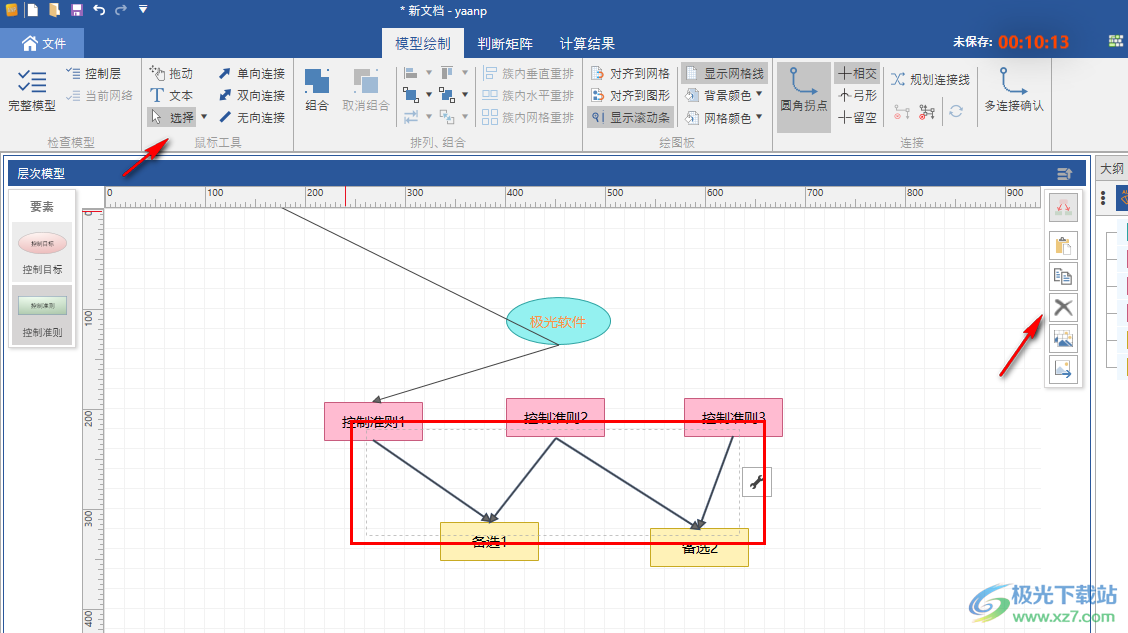
Task: Click the multi-node connection tree icon
Action: point(927,112)
